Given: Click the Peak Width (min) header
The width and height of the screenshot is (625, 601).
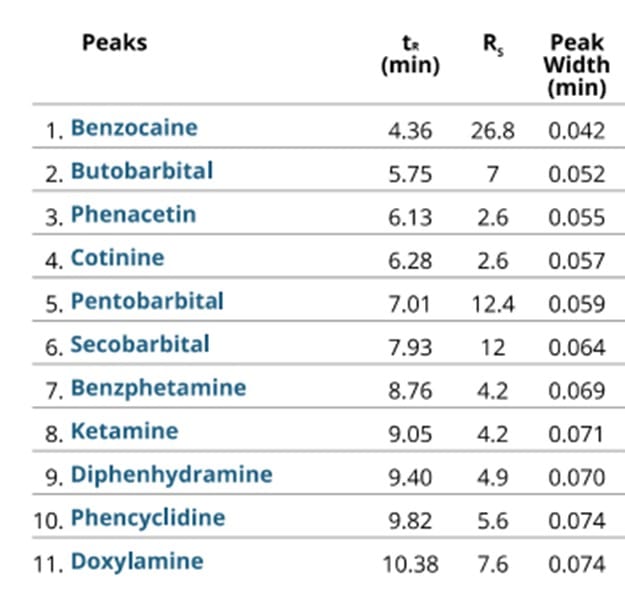Looking at the screenshot, I should pyautogui.click(x=577, y=65).
